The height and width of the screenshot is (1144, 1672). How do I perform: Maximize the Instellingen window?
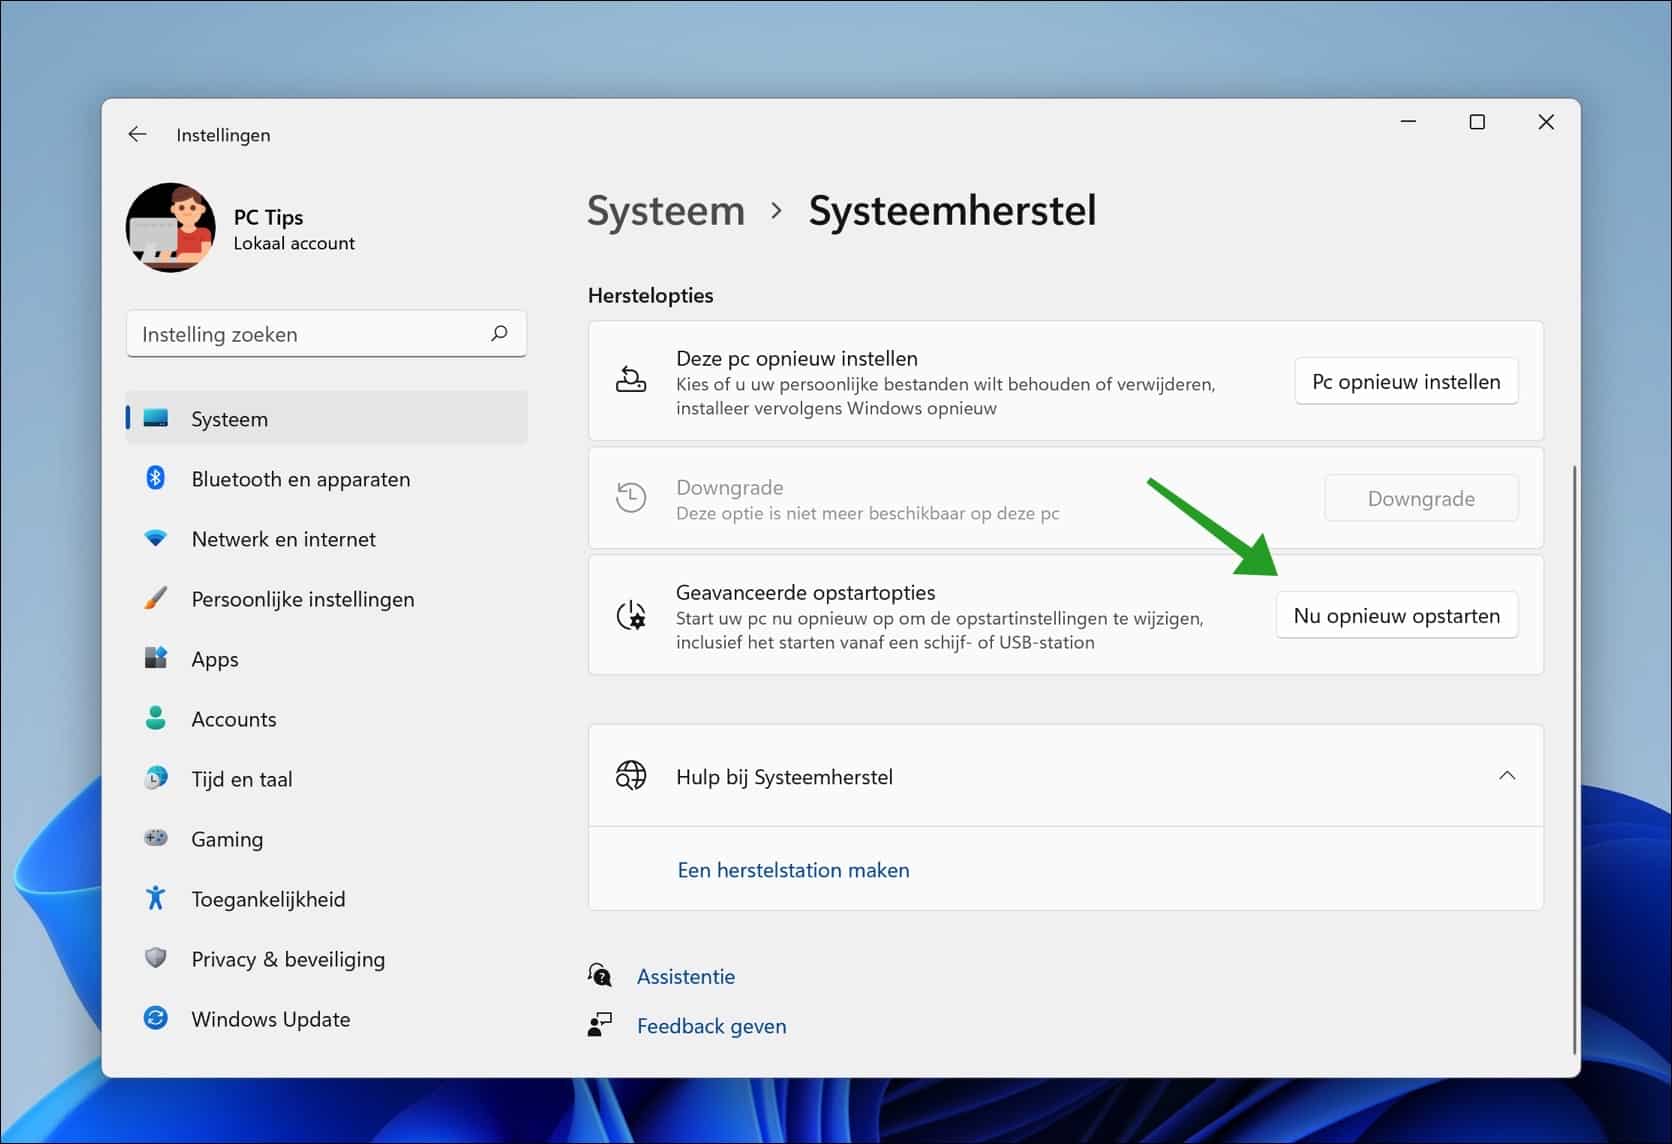(1477, 122)
